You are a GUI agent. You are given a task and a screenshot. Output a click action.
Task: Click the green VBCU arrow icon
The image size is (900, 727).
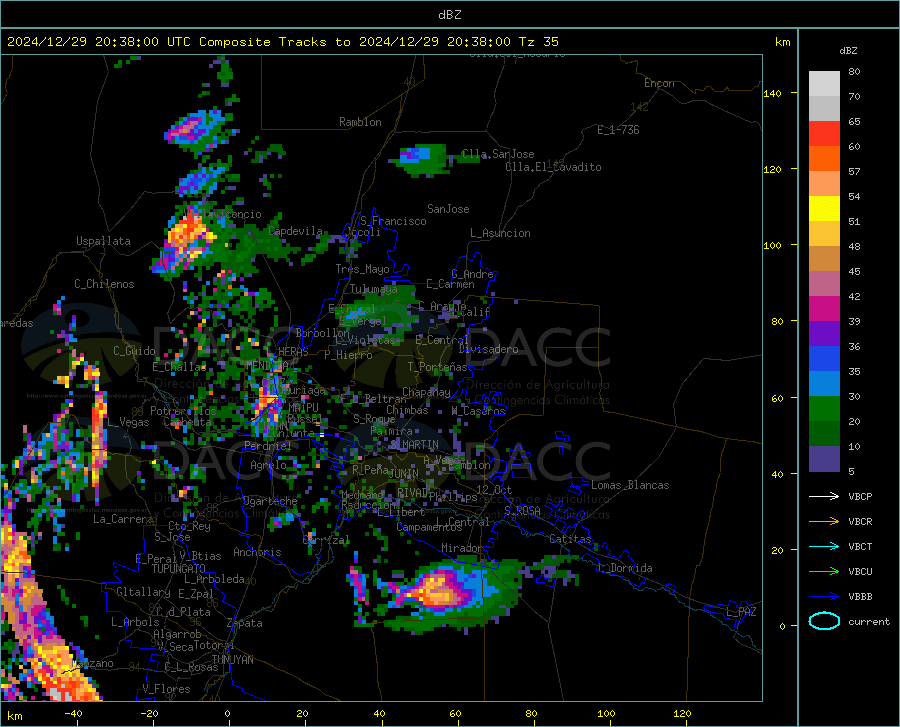point(824,571)
